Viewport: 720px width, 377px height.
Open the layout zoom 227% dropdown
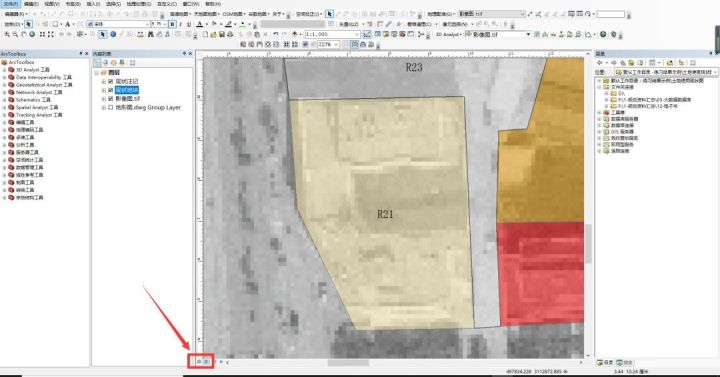tap(337, 45)
